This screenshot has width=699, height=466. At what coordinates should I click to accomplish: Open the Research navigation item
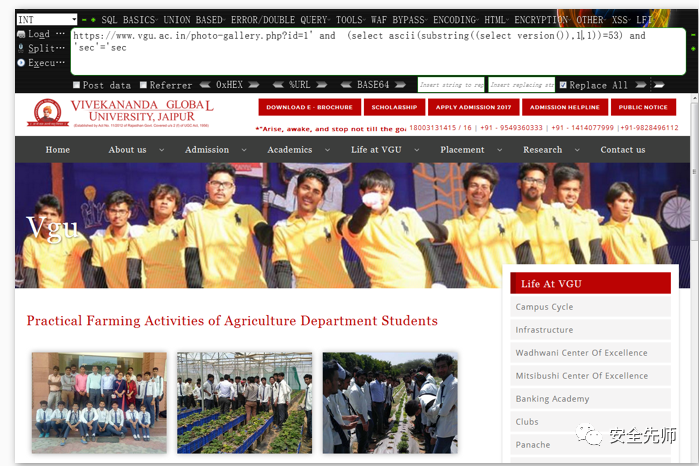pos(543,150)
